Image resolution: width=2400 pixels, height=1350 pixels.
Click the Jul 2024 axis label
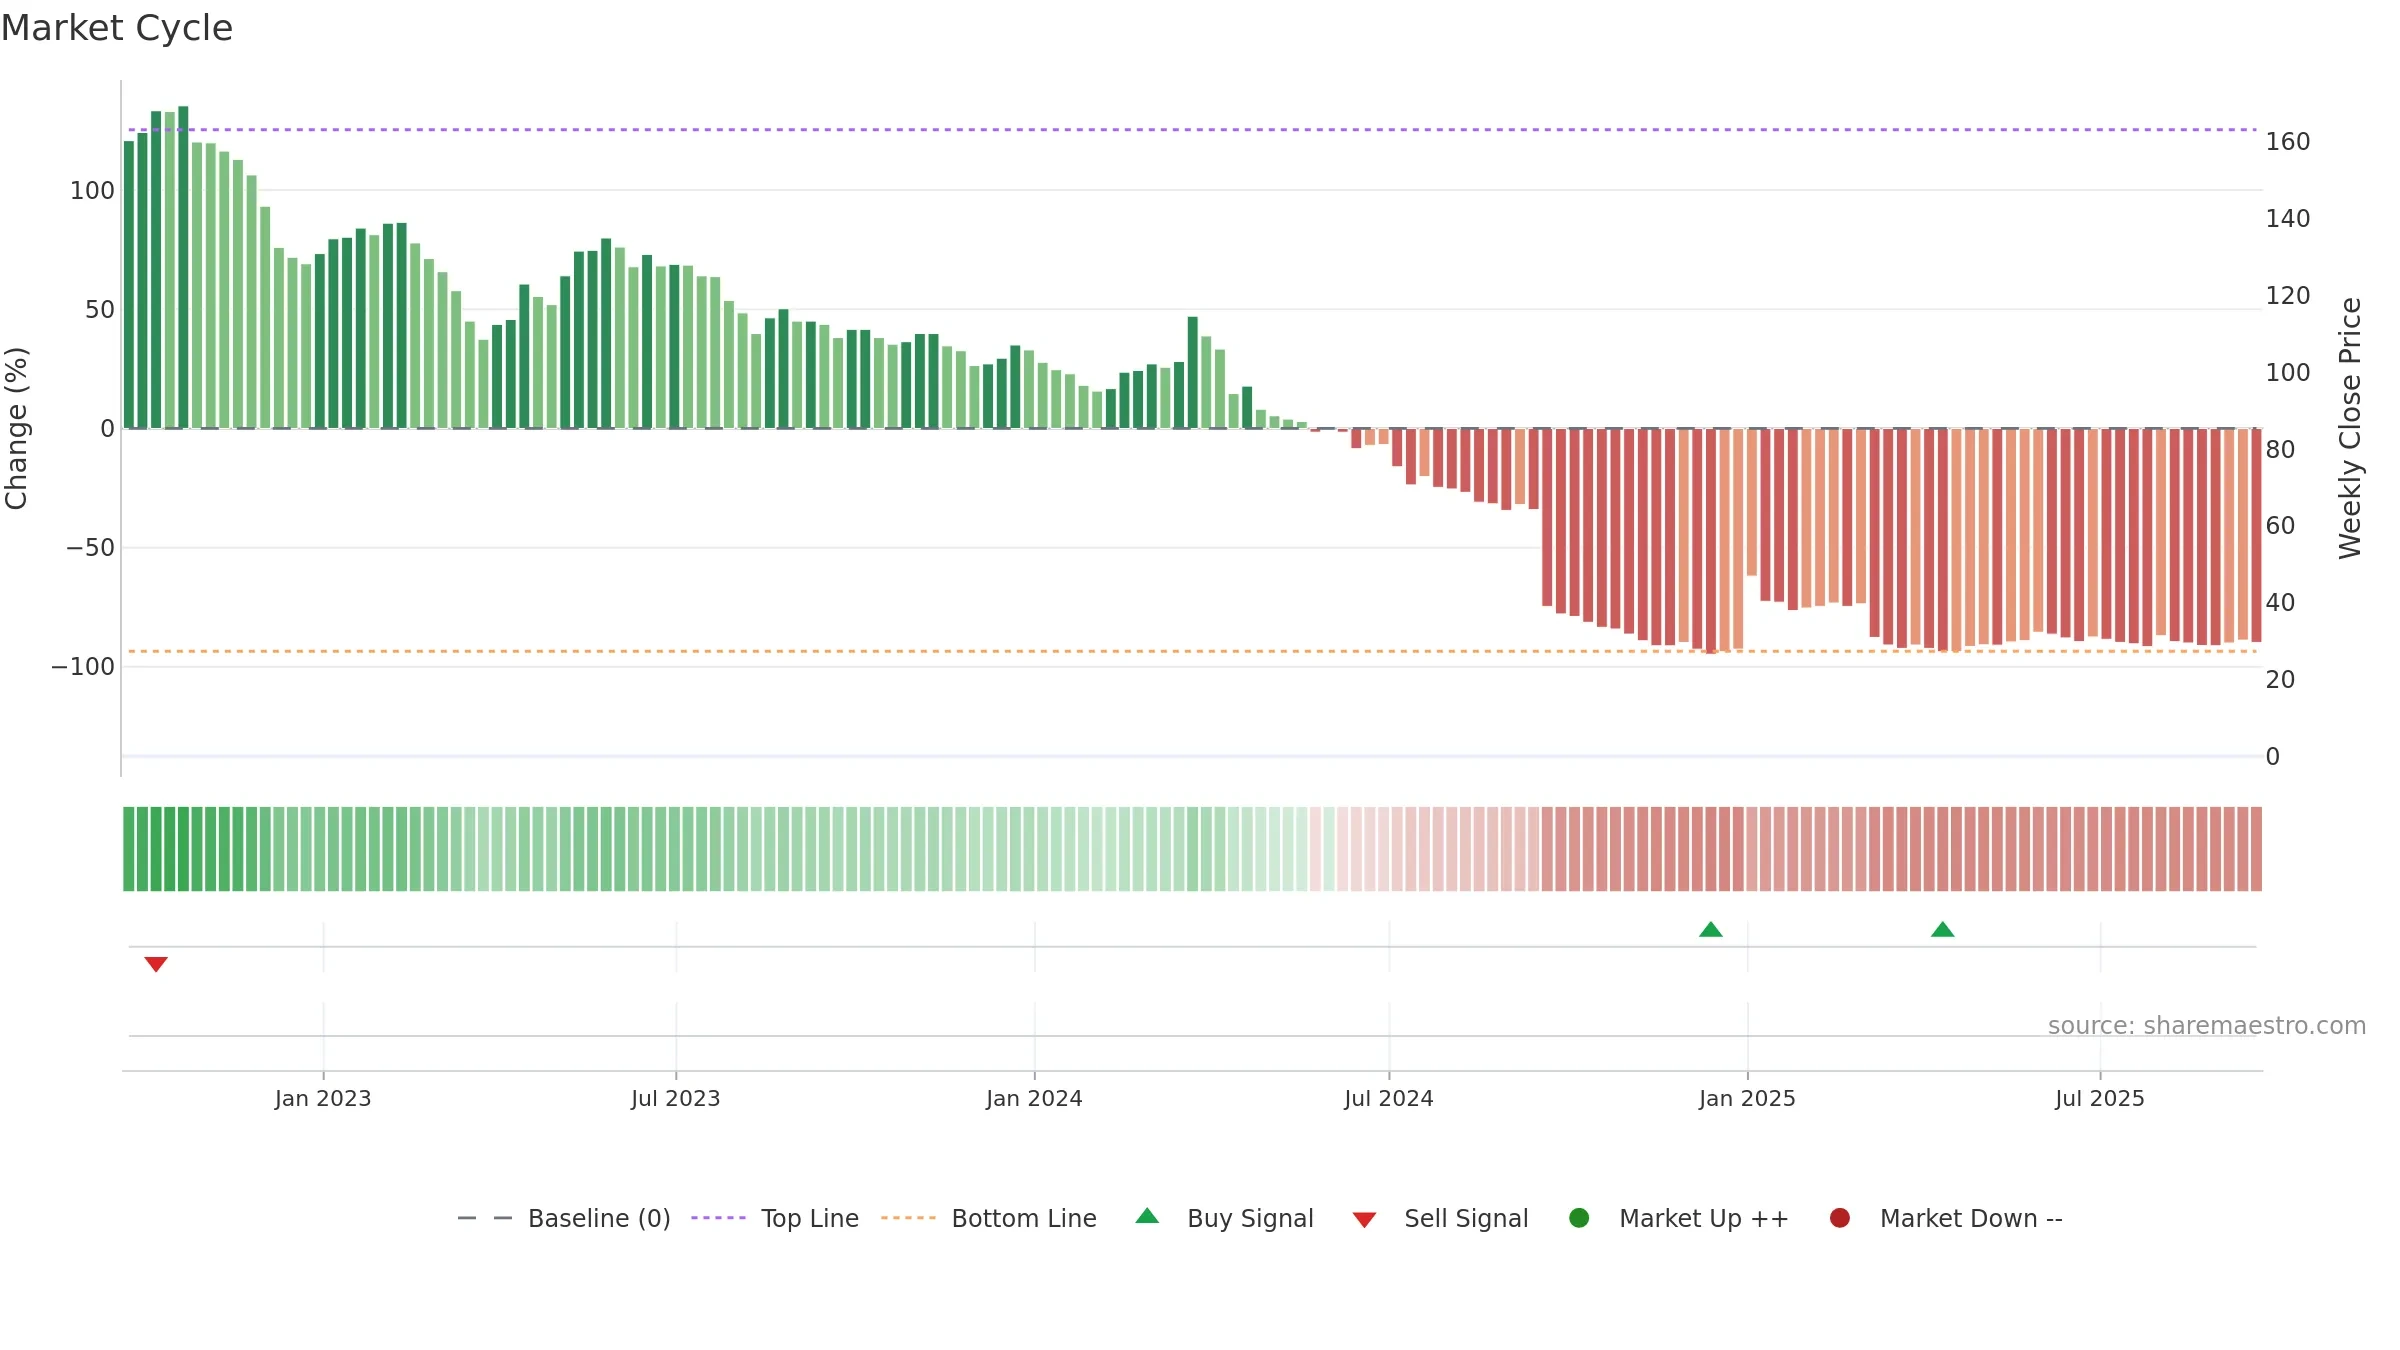click(1389, 1099)
